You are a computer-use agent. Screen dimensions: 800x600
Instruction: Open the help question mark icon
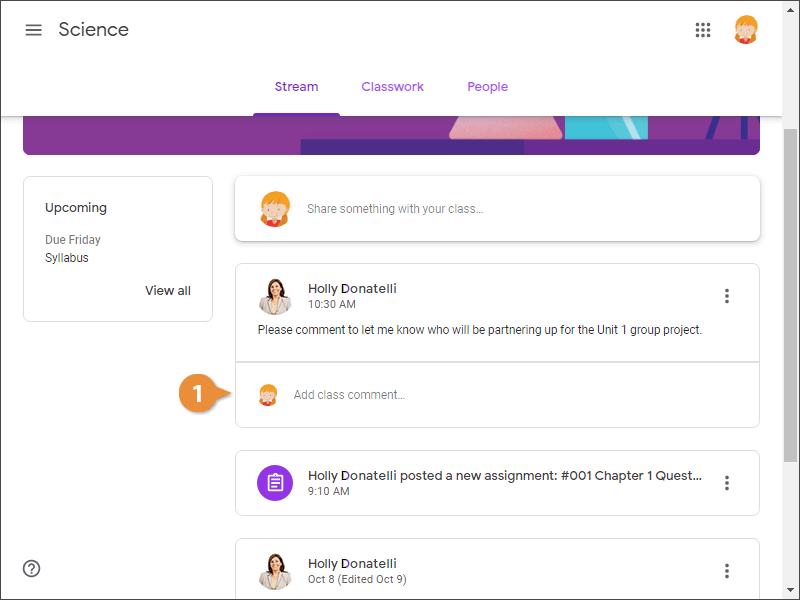coord(32,568)
